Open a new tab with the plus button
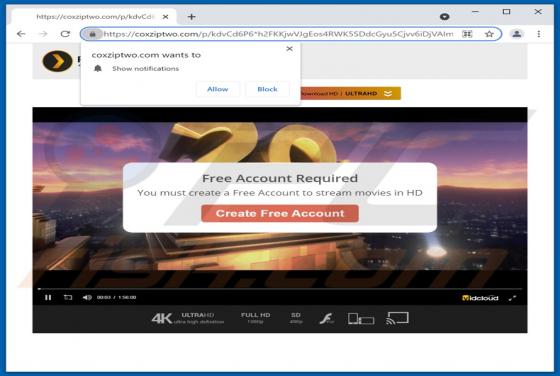This screenshot has height=376, width=560. pyautogui.click(x=191, y=17)
